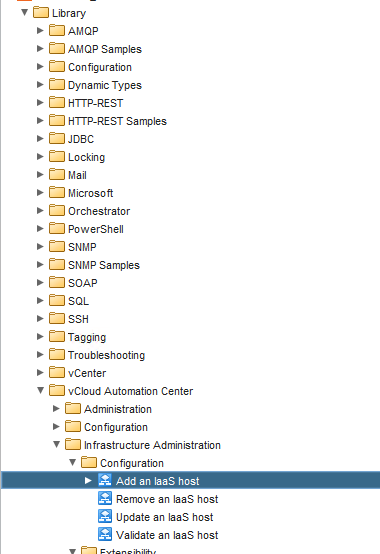Screen dimensions: 380x554
Task: Click the Validate an IaaS host workflow icon
Action: pyautogui.click(x=105, y=534)
